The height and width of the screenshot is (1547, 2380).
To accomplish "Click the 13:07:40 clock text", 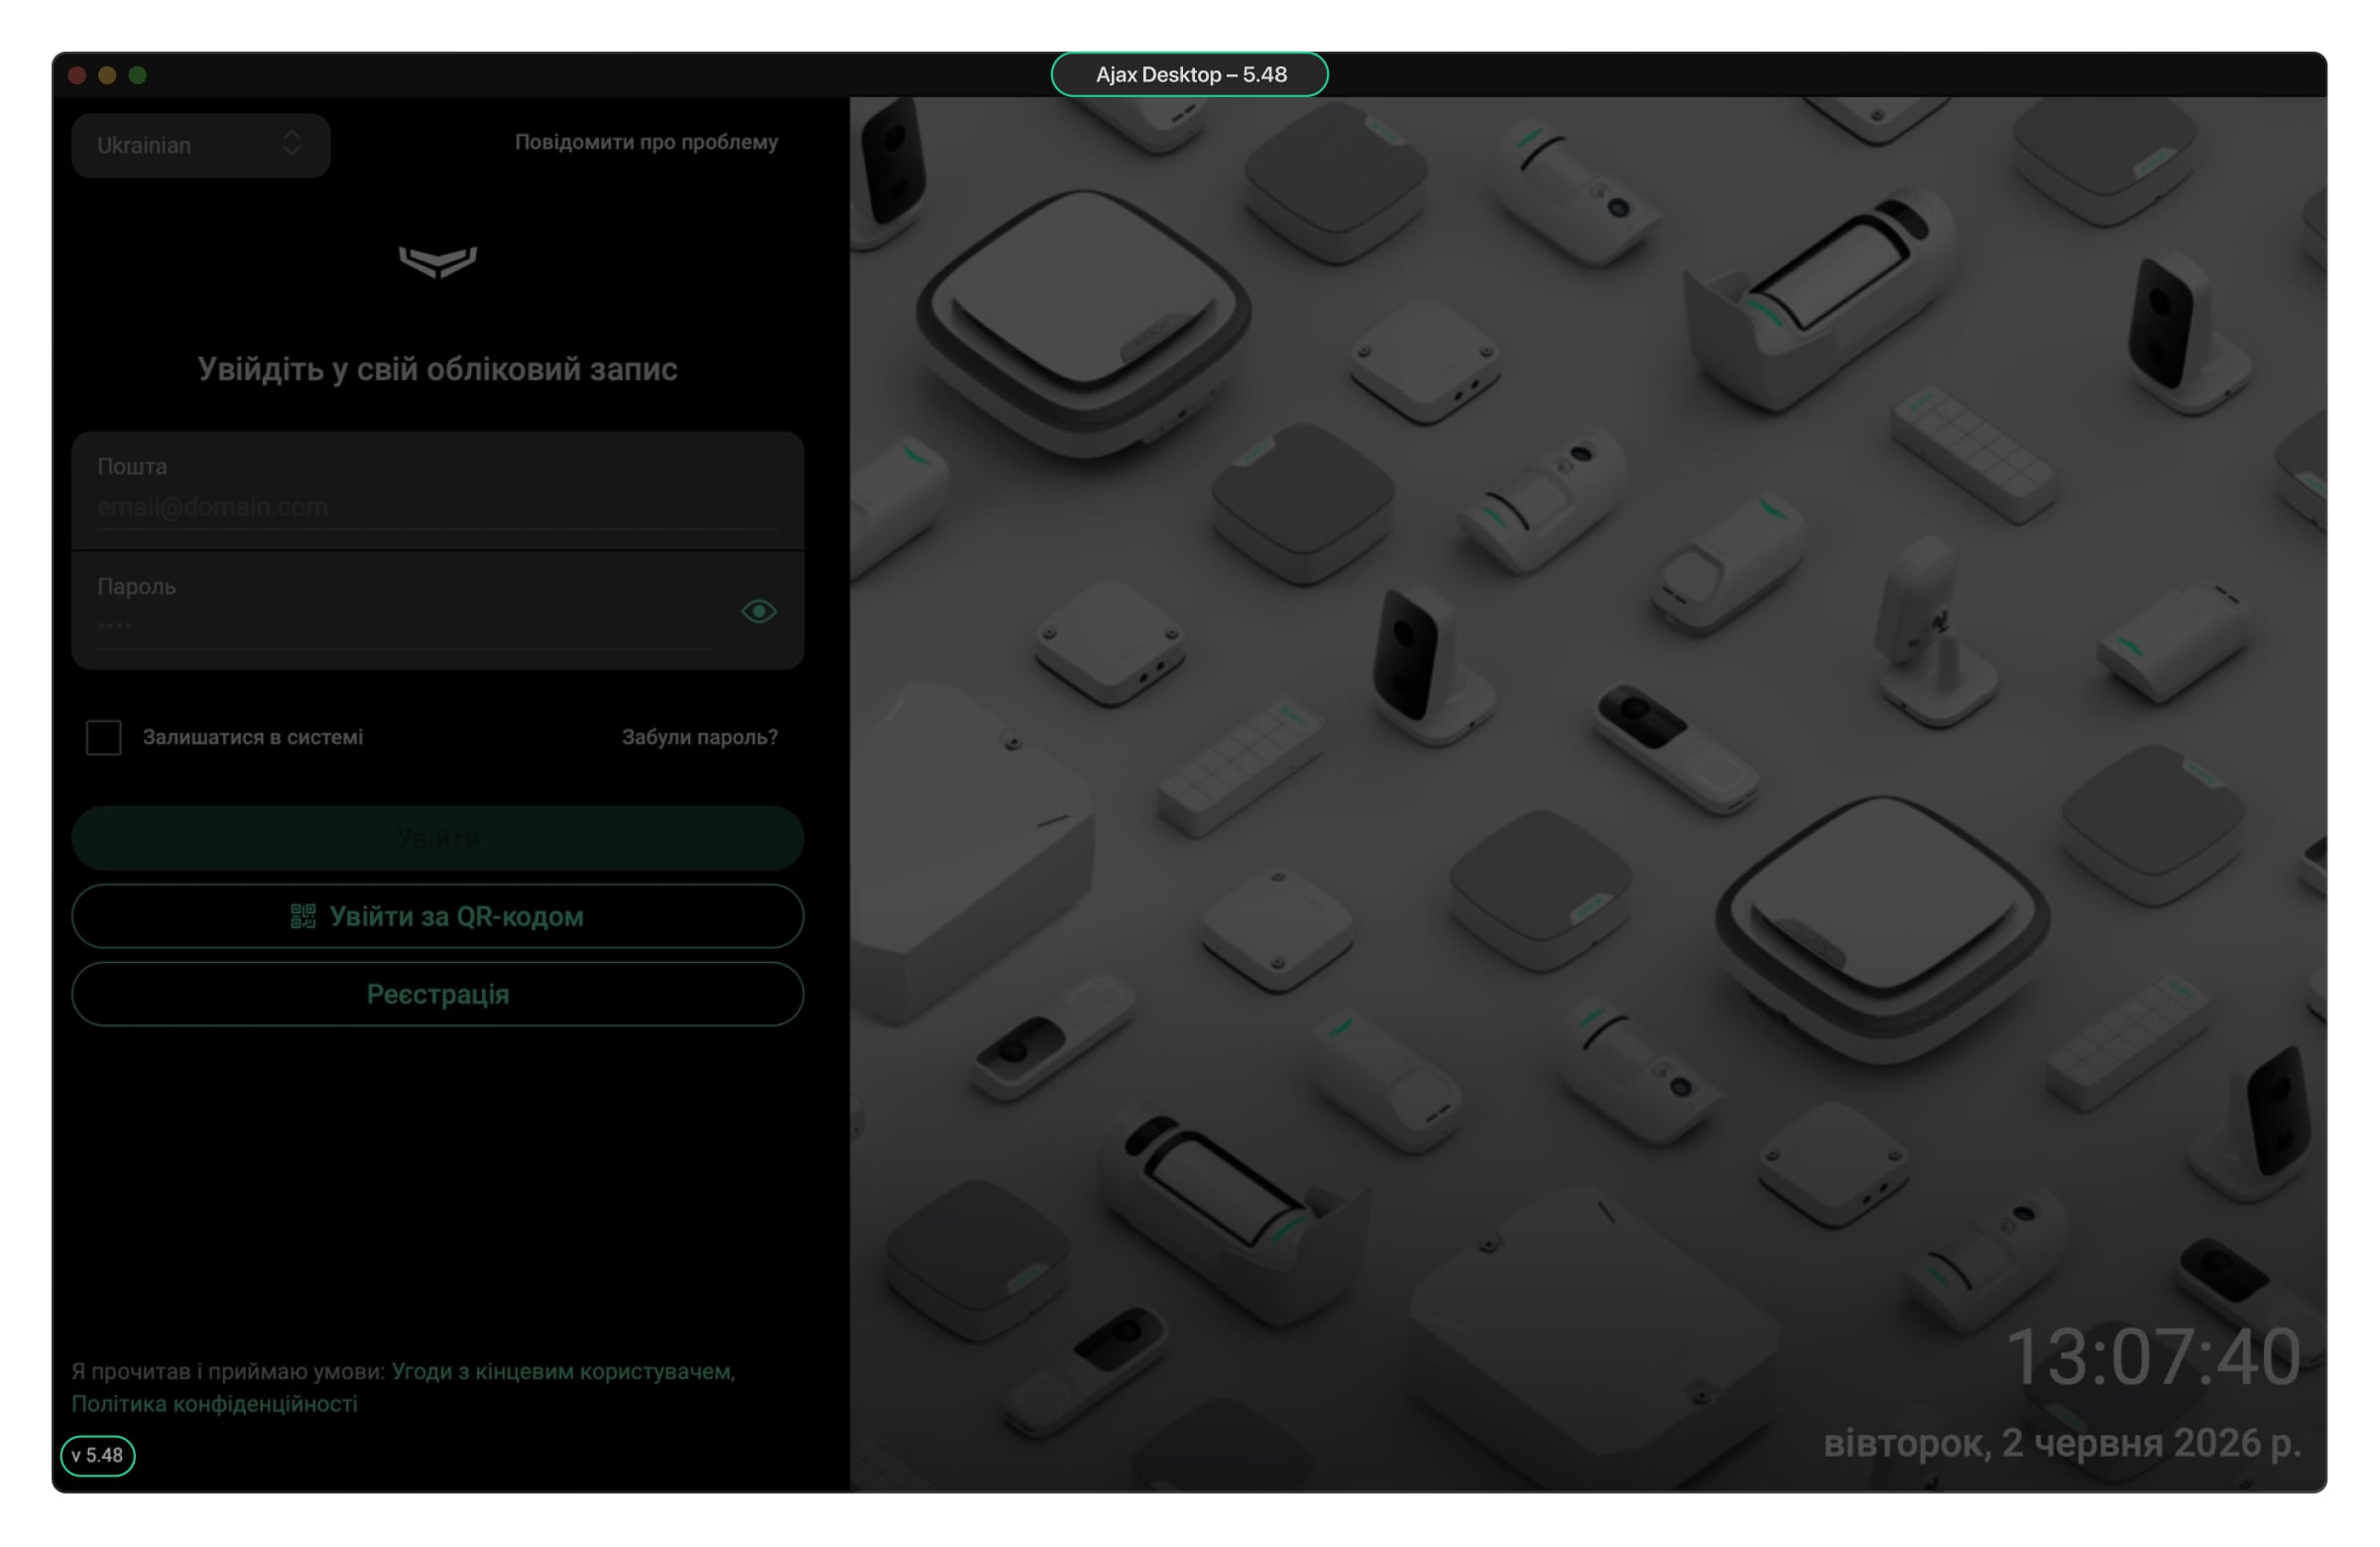I will 2154,1358.
